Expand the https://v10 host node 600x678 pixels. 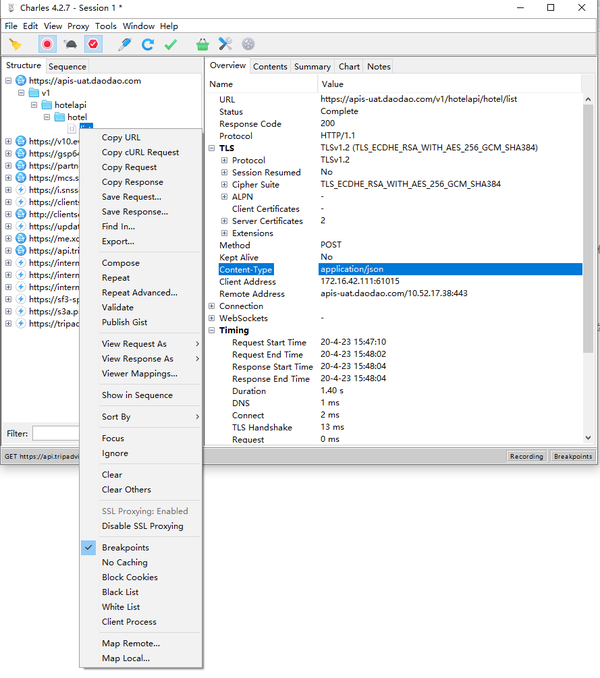pos(8,141)
